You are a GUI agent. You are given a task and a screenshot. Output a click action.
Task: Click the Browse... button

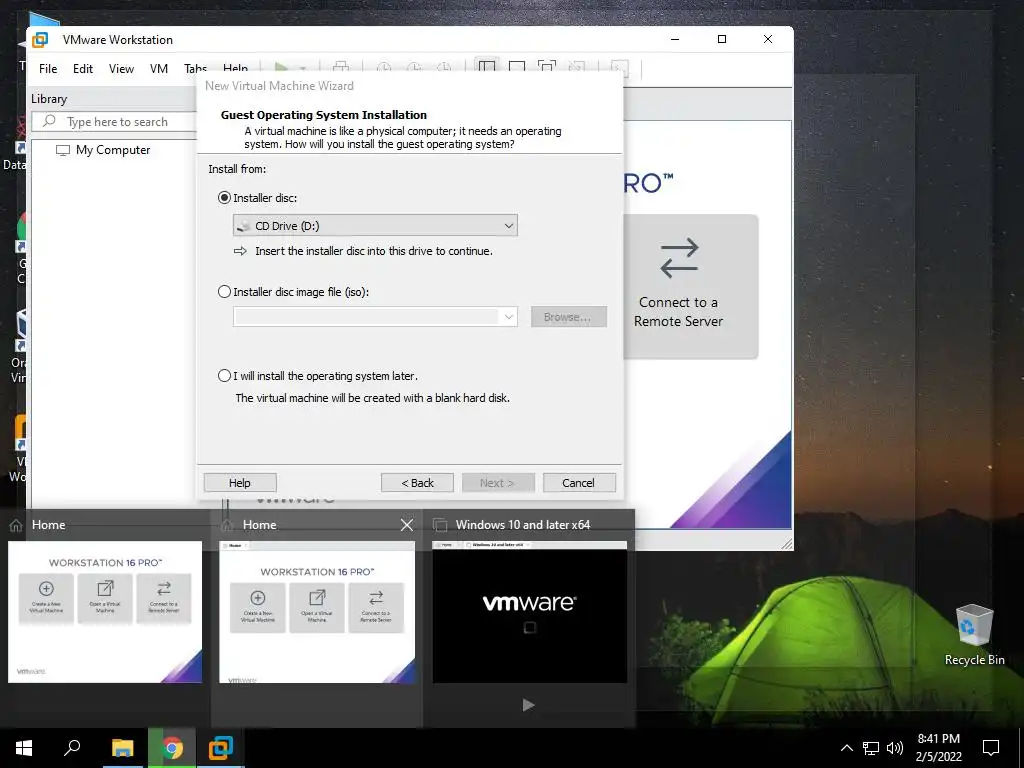tap(568, 317)
